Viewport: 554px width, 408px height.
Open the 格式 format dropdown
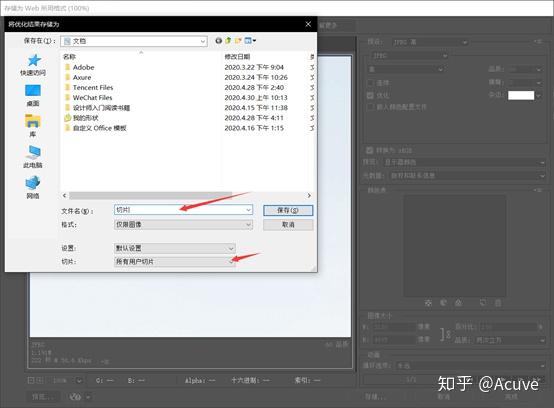[x=183, y=225]
